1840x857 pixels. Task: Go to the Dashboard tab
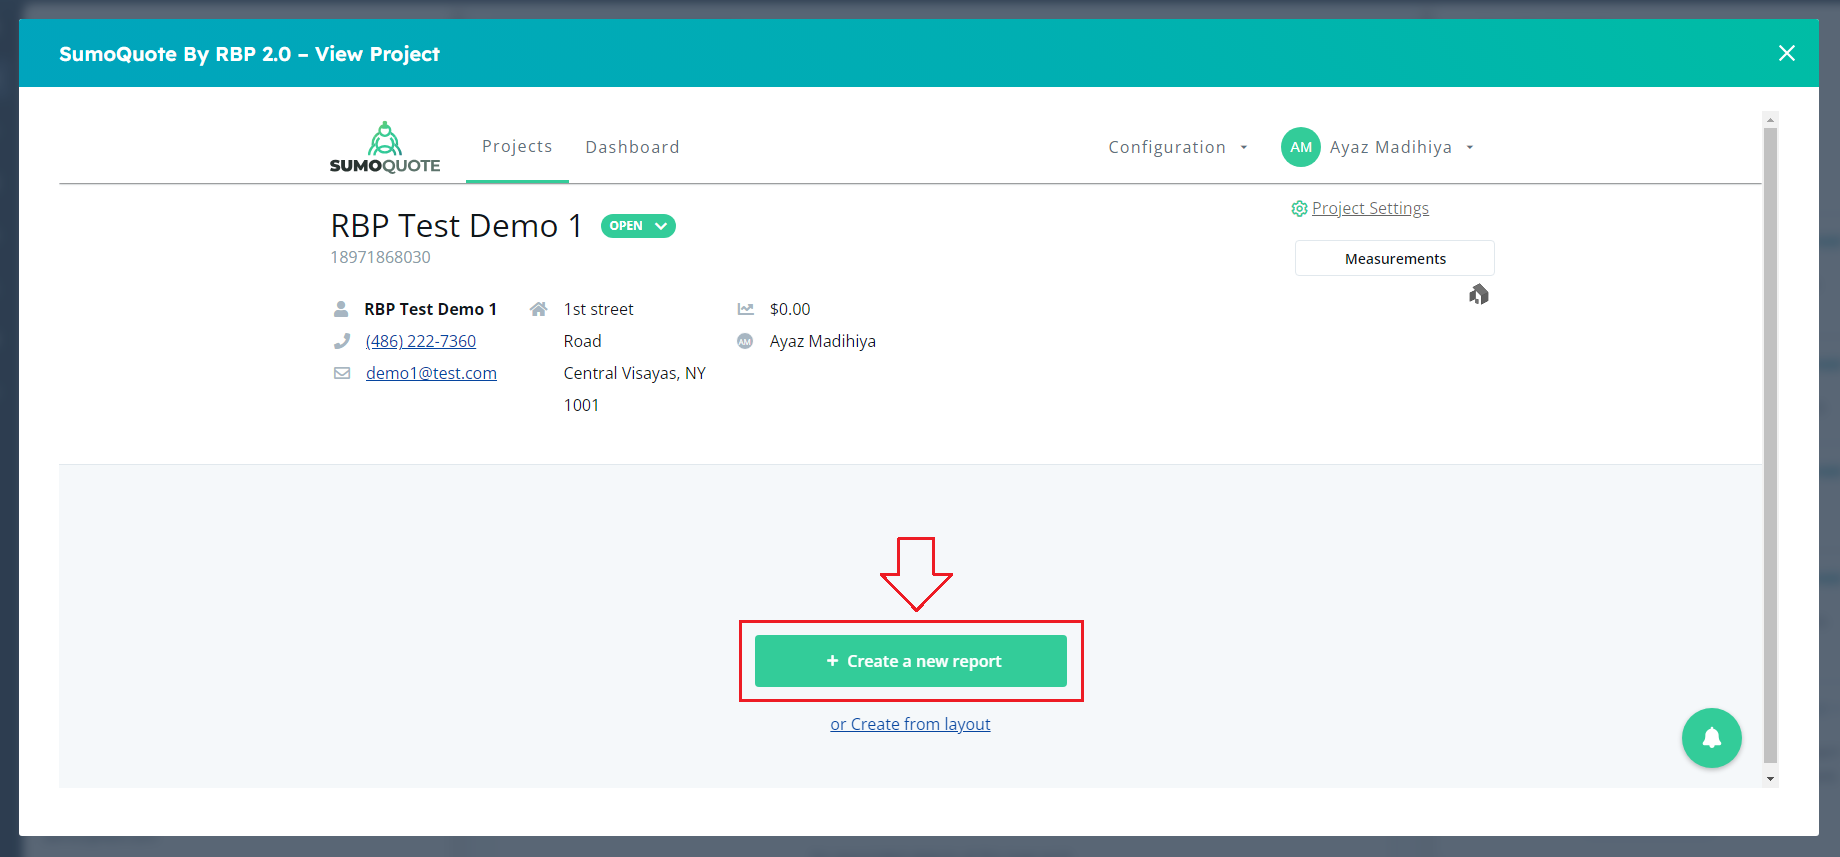(x=632, y=147)
